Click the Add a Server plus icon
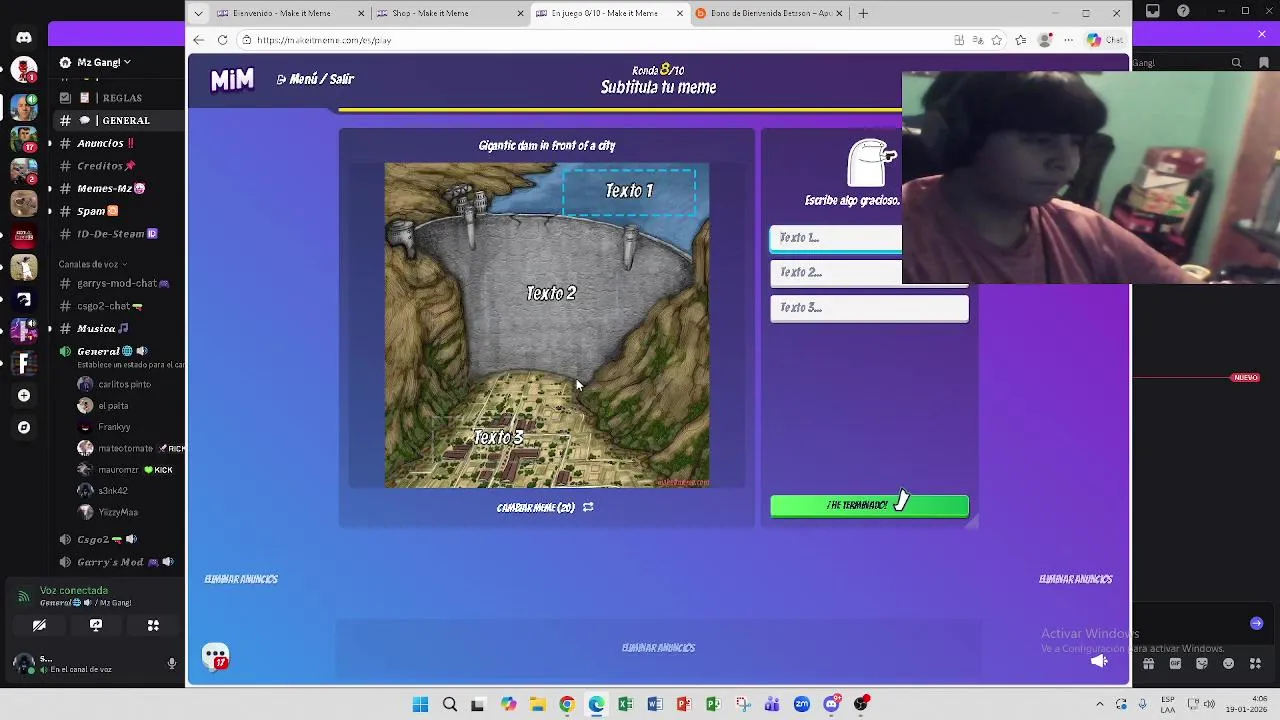The width and height of the screenshot is (1280, 720). click(24, 395)
